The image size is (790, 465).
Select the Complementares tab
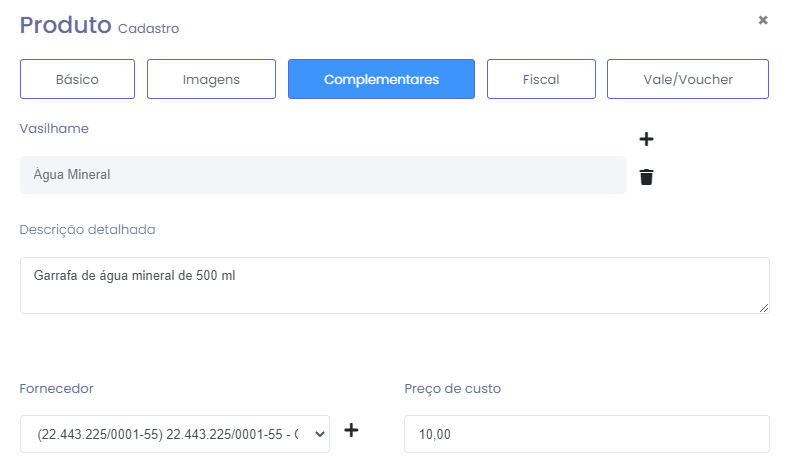click(381, 79)
